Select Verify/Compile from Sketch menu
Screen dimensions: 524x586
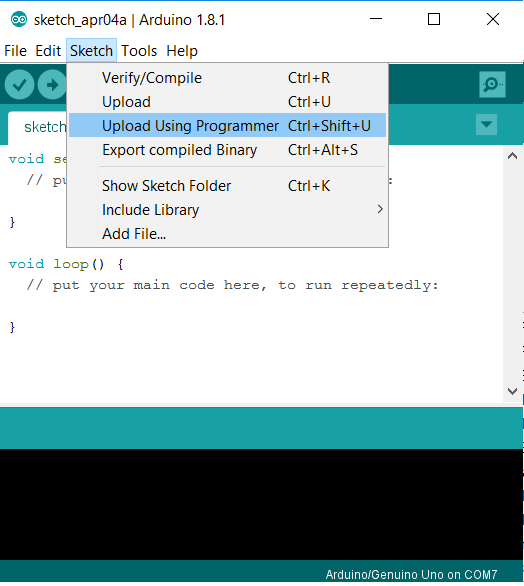click(x=227, y=78)
